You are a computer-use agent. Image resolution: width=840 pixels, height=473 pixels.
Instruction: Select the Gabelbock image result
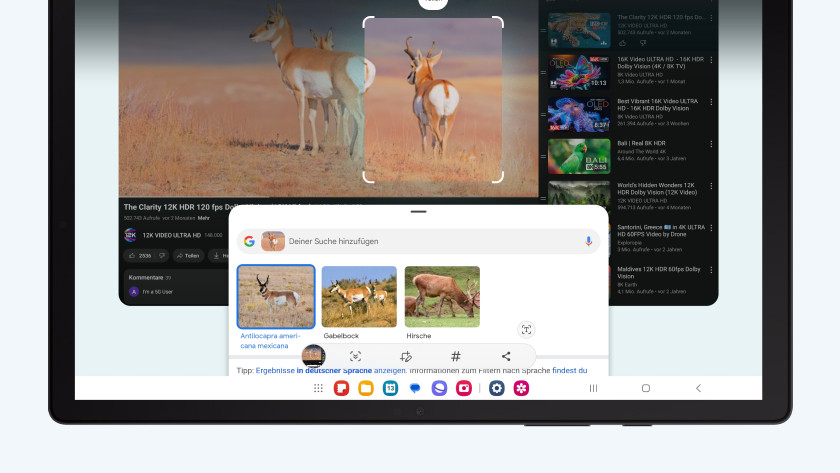(x=358, y=297)
